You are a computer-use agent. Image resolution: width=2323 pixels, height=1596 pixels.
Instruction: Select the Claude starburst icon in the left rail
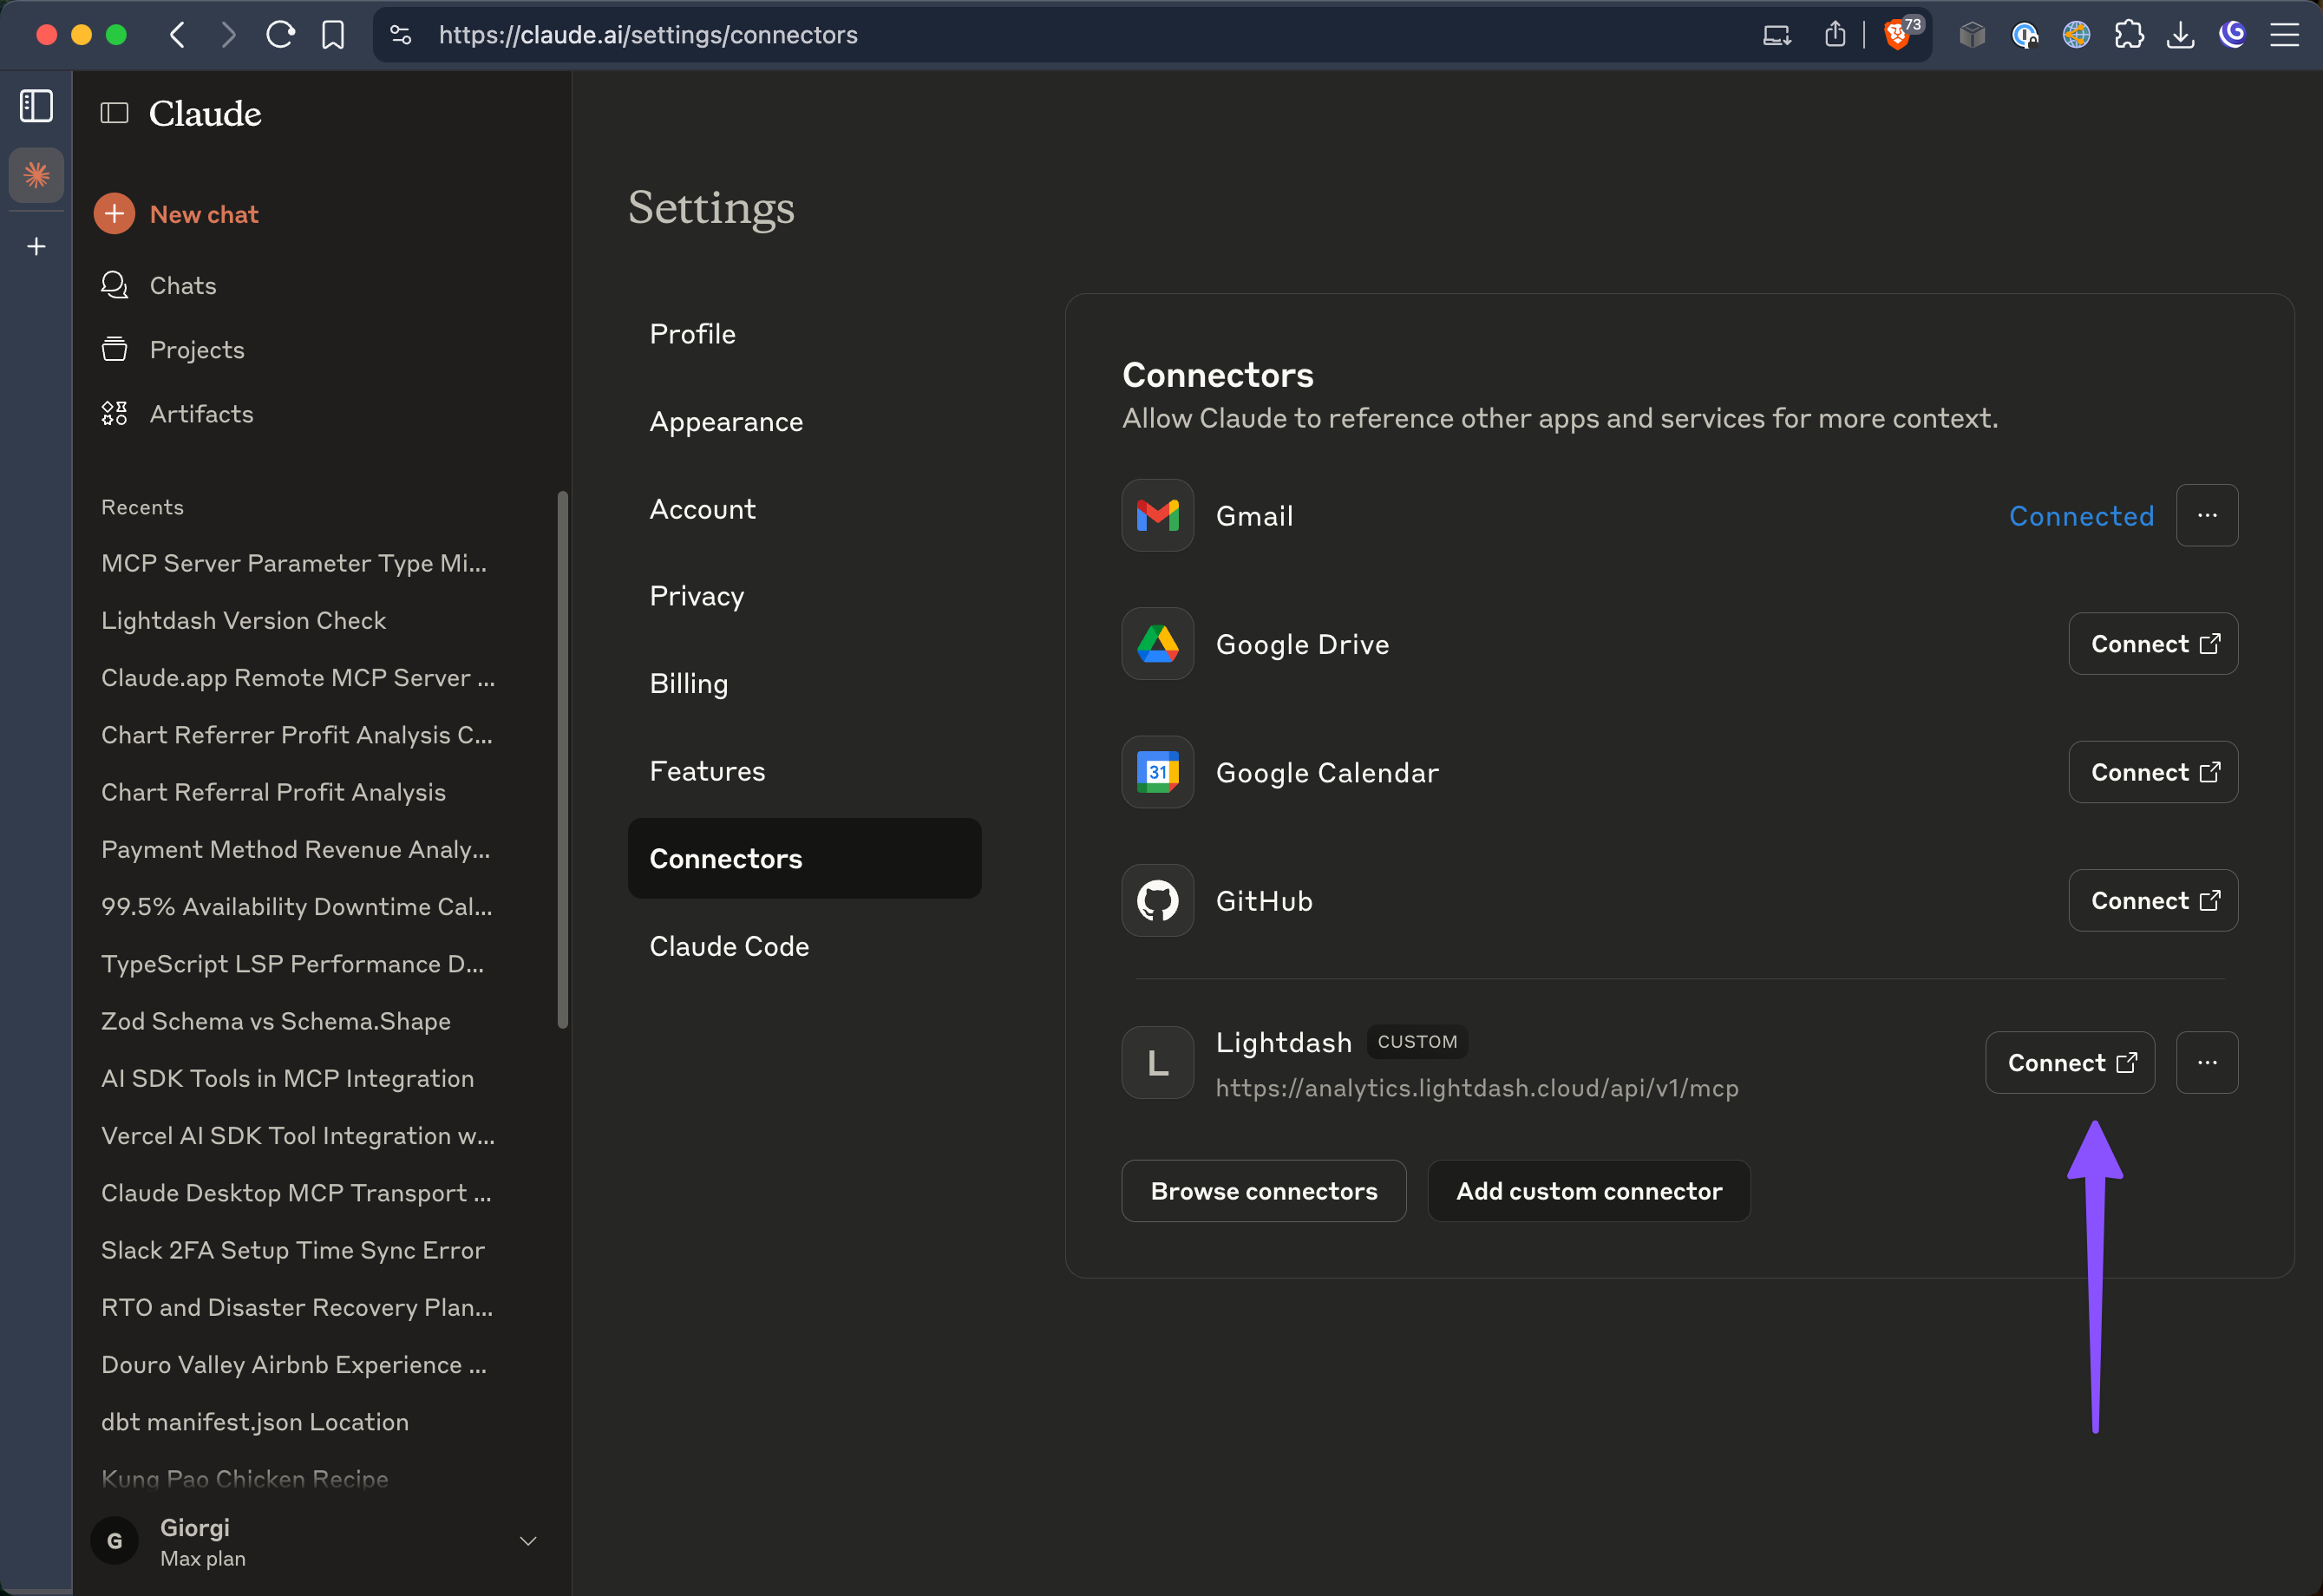click(36, 175)
